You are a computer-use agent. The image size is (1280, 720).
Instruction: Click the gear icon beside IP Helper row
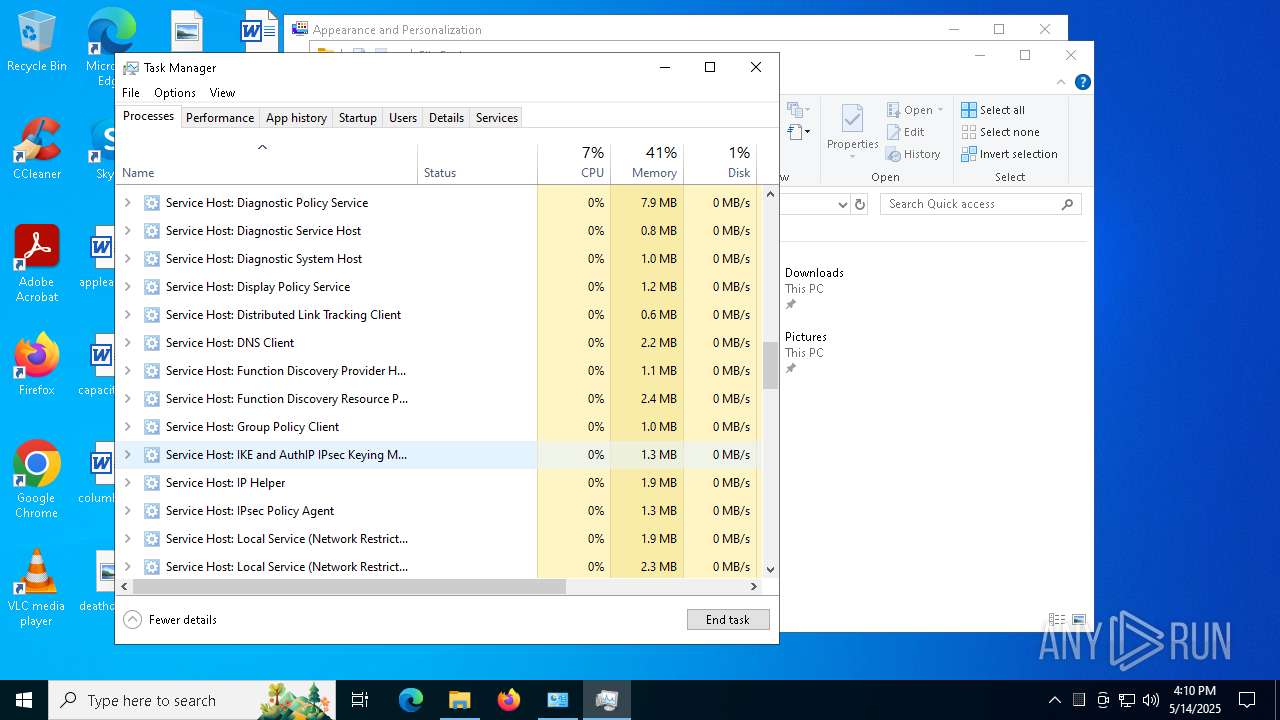pos(152,483)
